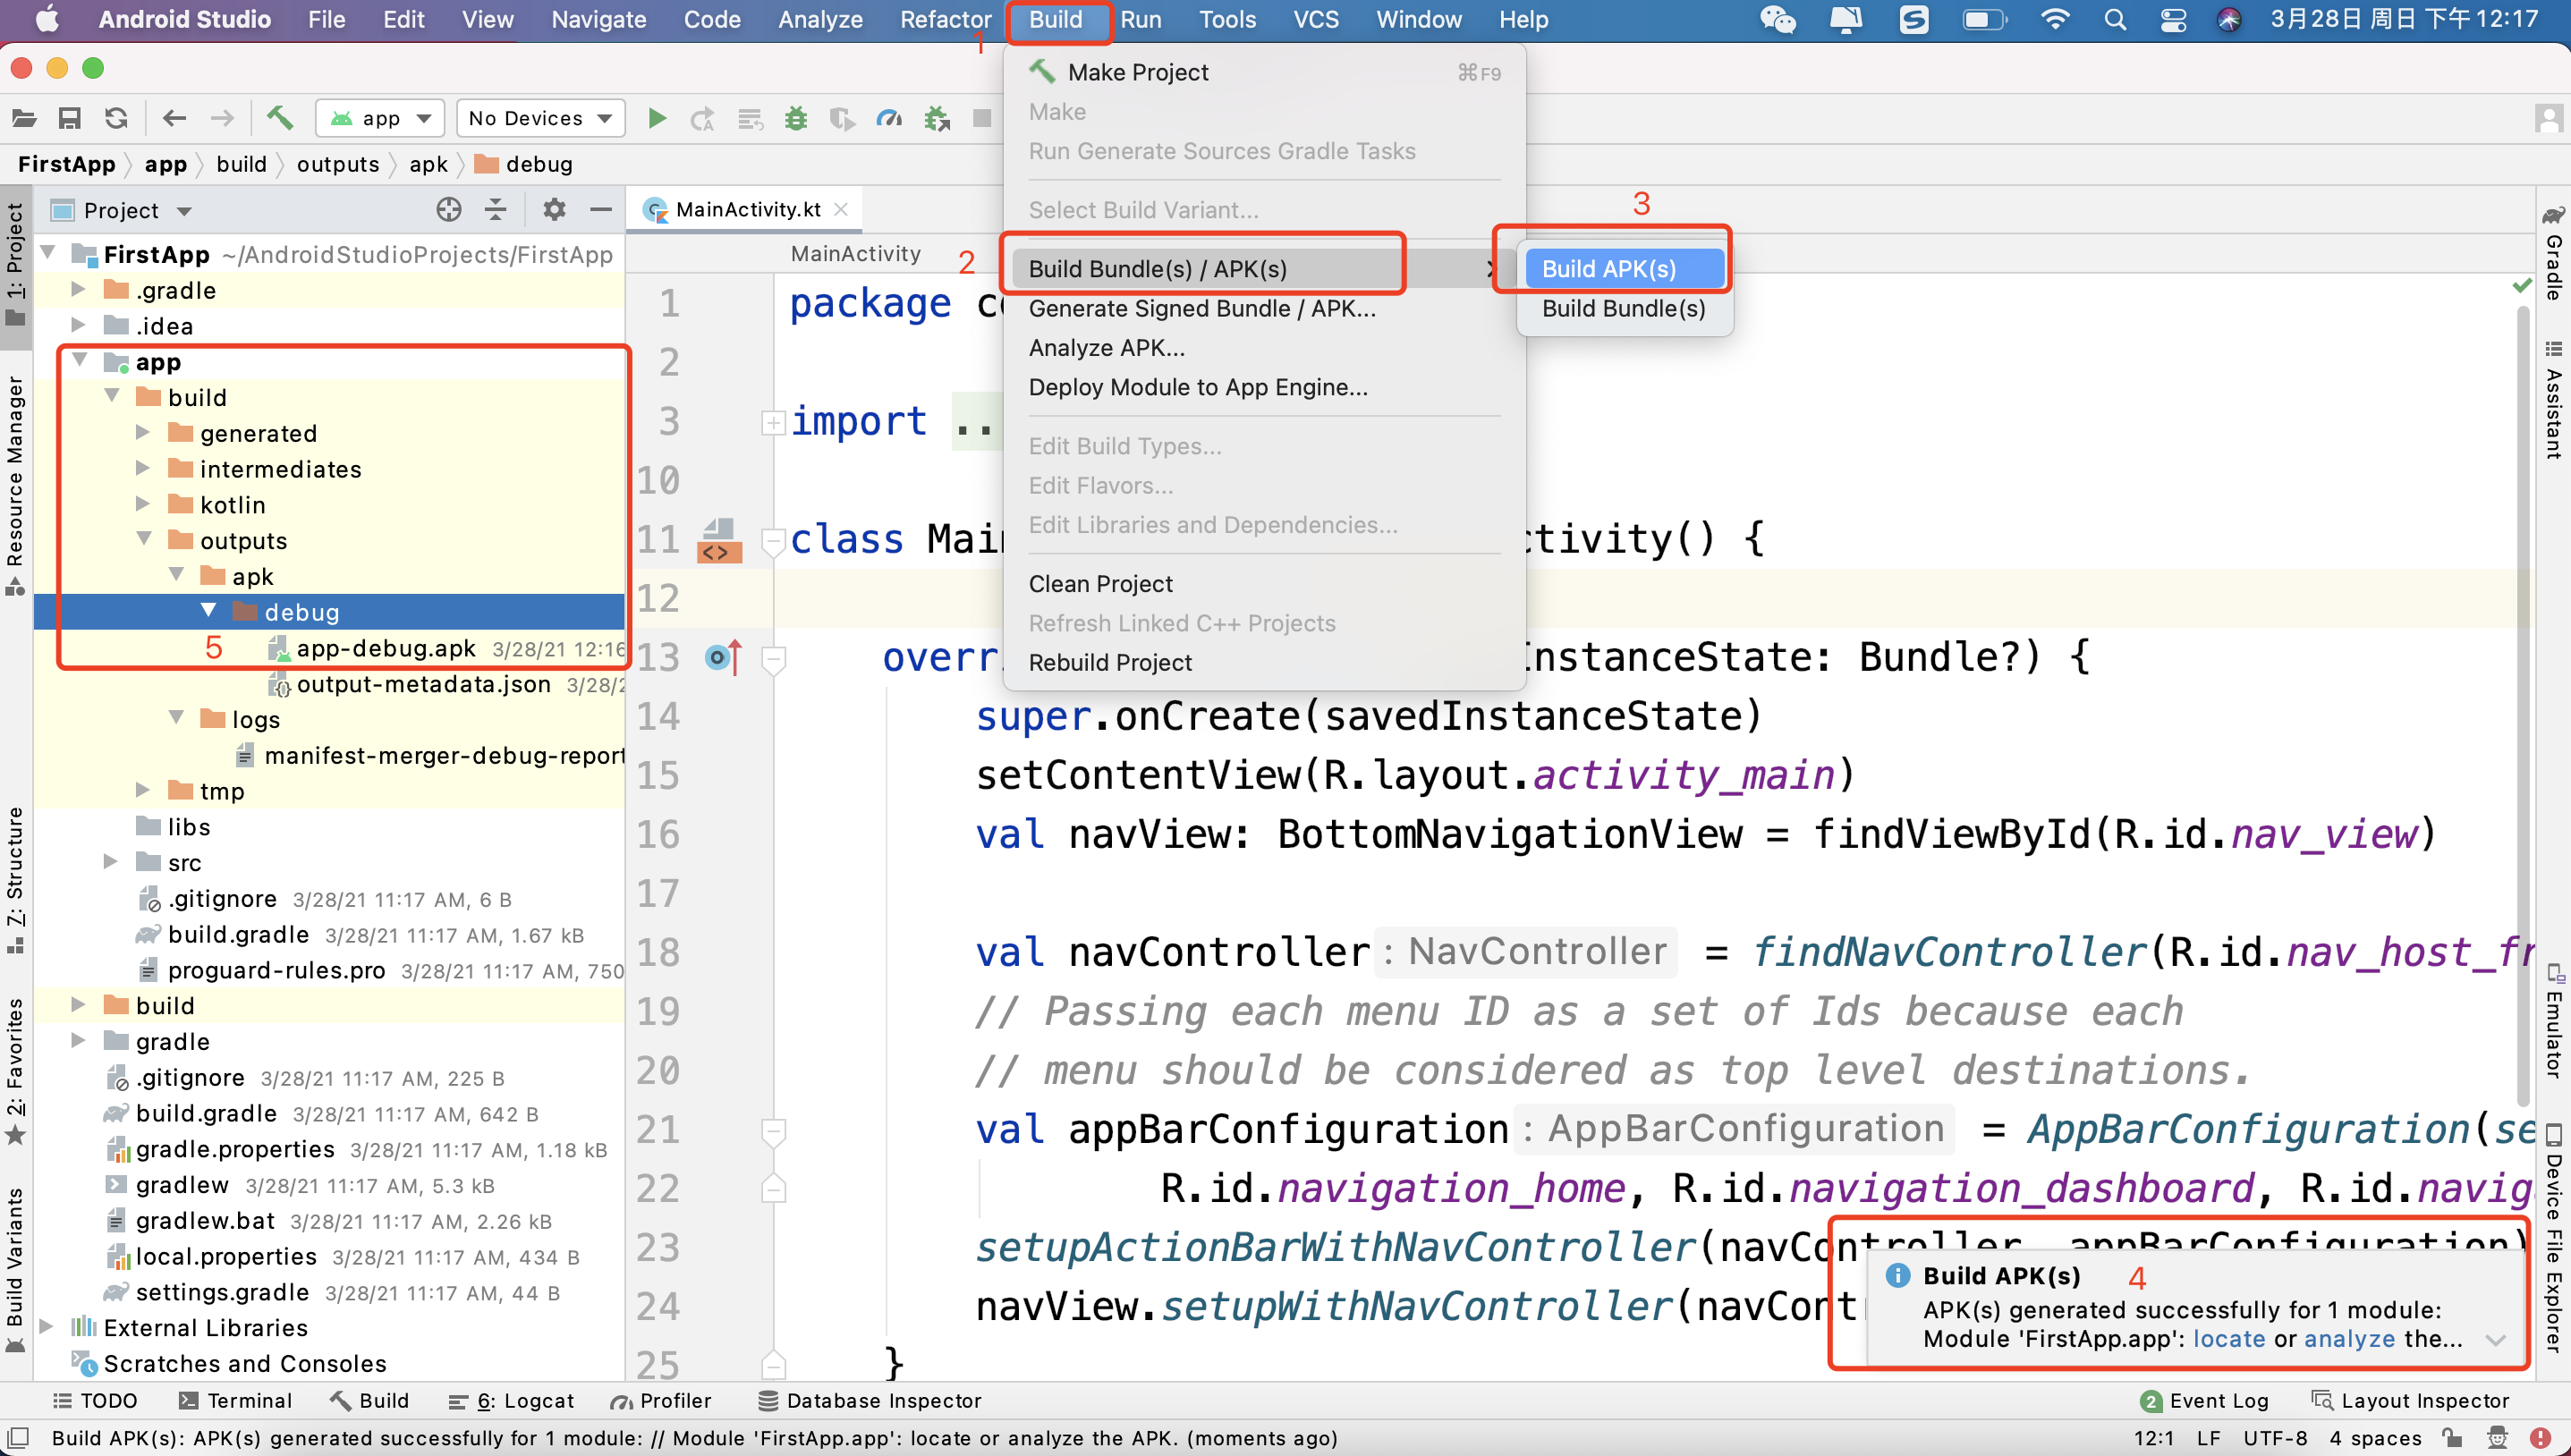Click the Make Project hammer icon
The height and width of the screenshot is (1456, 2571).
pyautogui.click(x=281, y=117)
